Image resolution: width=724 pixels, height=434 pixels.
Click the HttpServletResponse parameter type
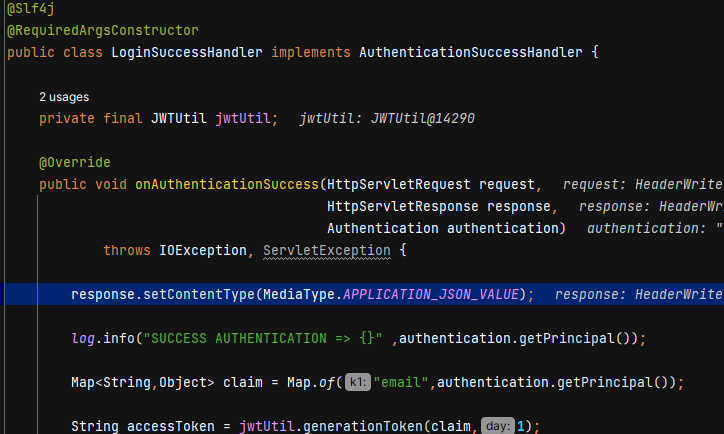[x=403, y=206]
